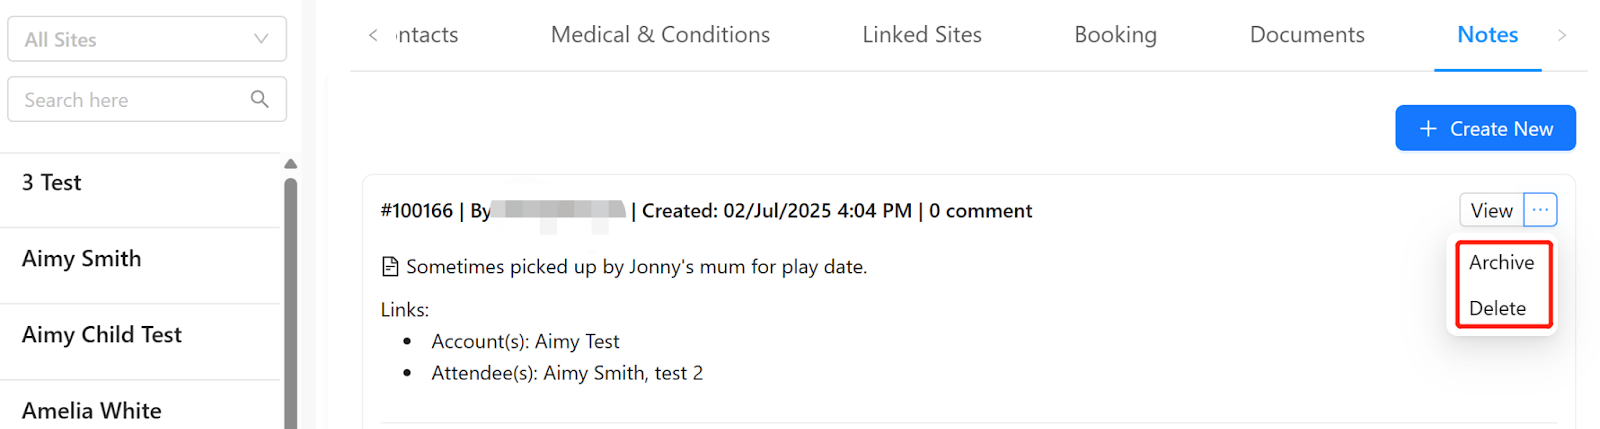The image size is (1600, 429).
Task: Select the Notes tab
Action: click(x=1487, y=35)
